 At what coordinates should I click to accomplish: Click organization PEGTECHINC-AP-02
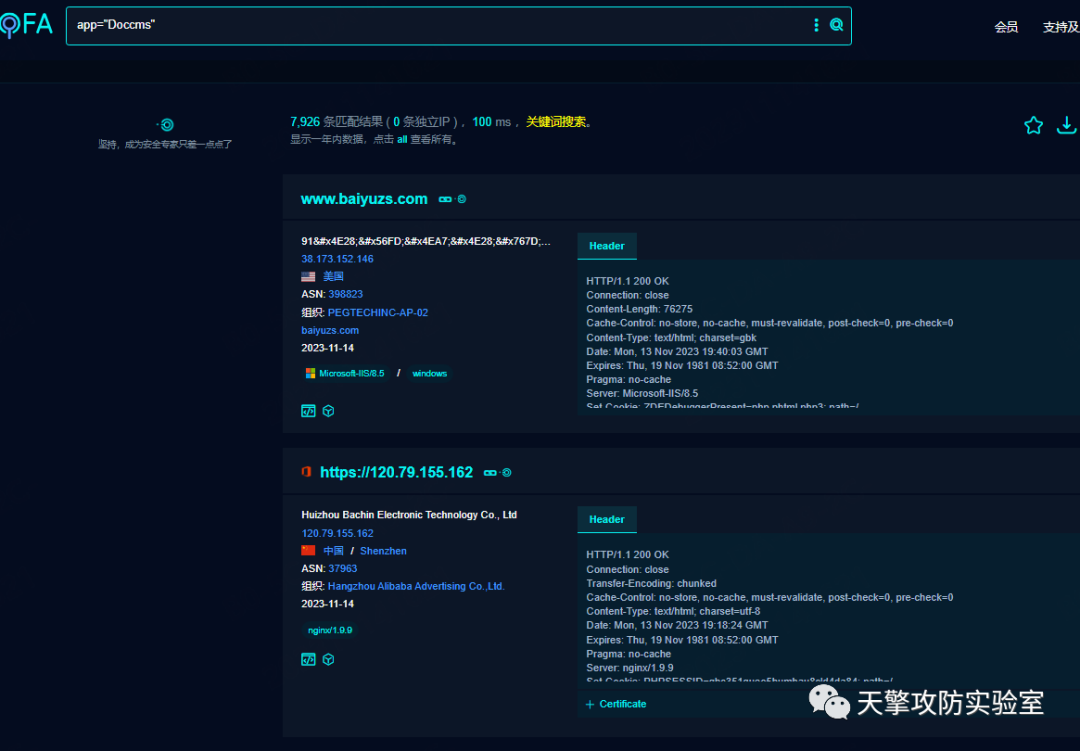(377, 312)
